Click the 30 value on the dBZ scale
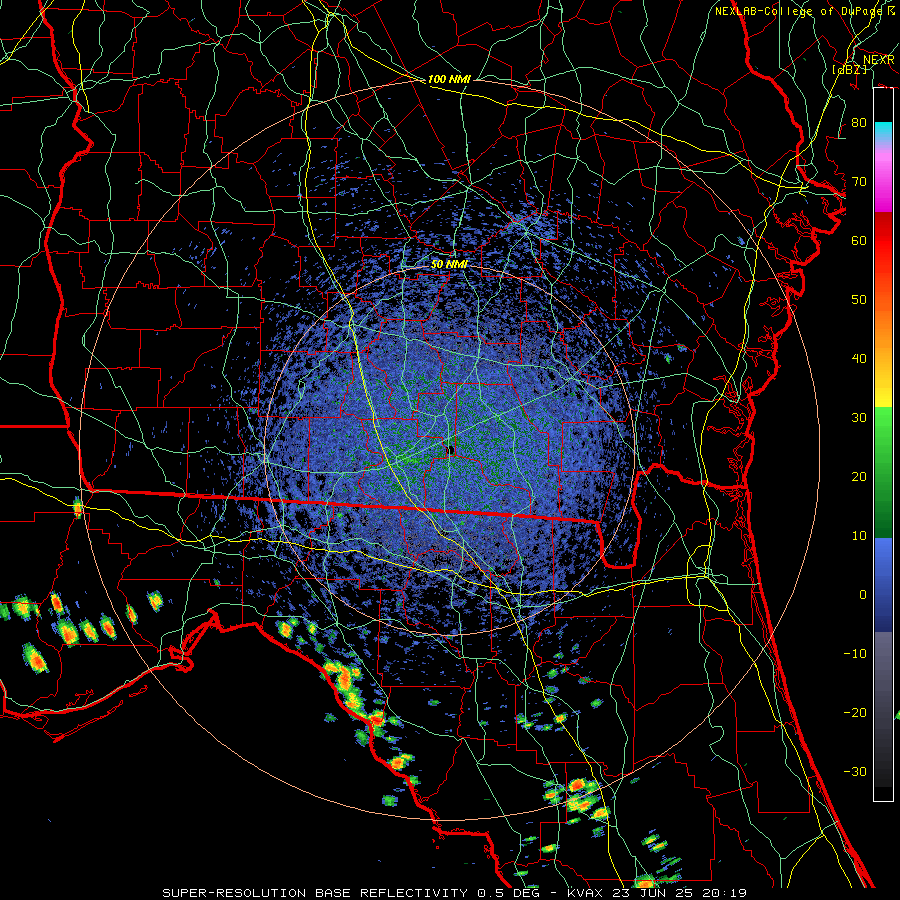900x900 pixels. 859,418
